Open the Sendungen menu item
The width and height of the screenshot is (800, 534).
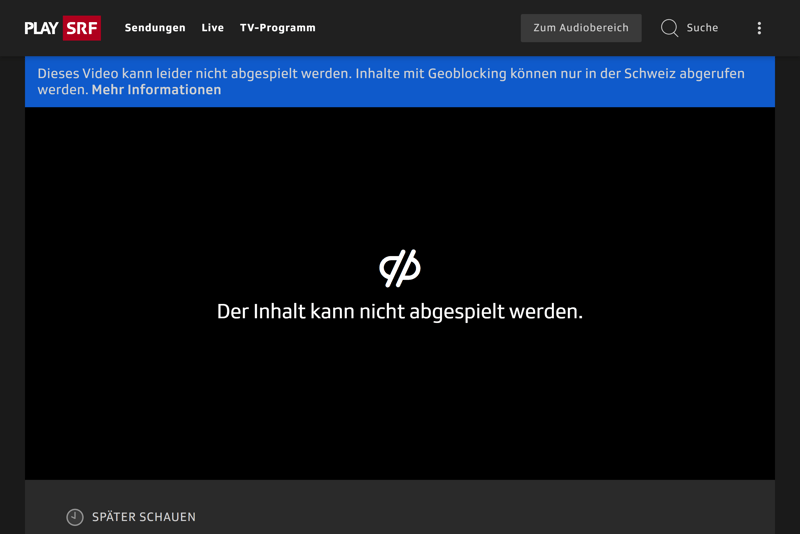155,28
